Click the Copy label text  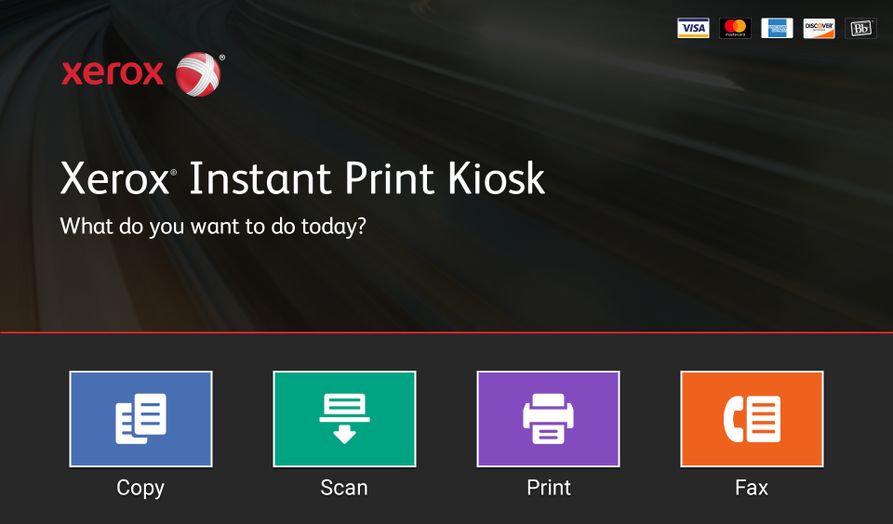pos(140,488)
